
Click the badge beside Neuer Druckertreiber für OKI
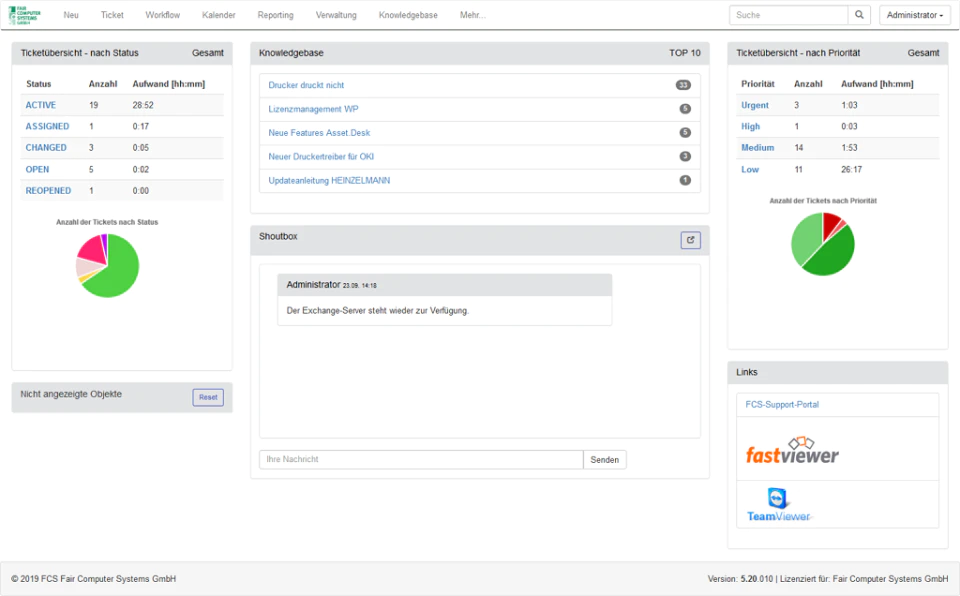point(685,156)
